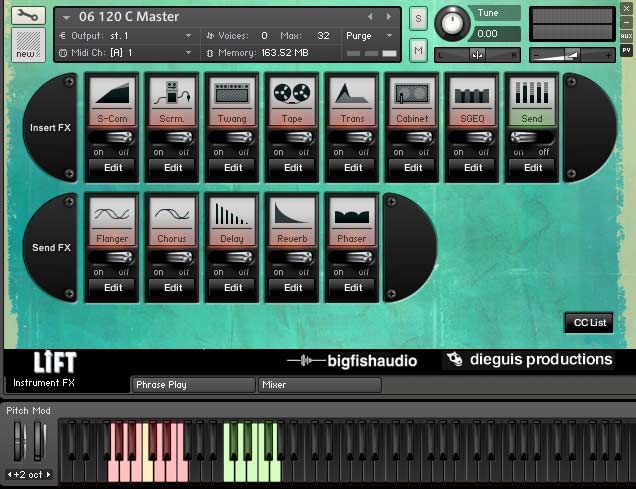Toggle the Delay on/off switch
This screenshot has height=489, width=636.
[x=232, y=258]
